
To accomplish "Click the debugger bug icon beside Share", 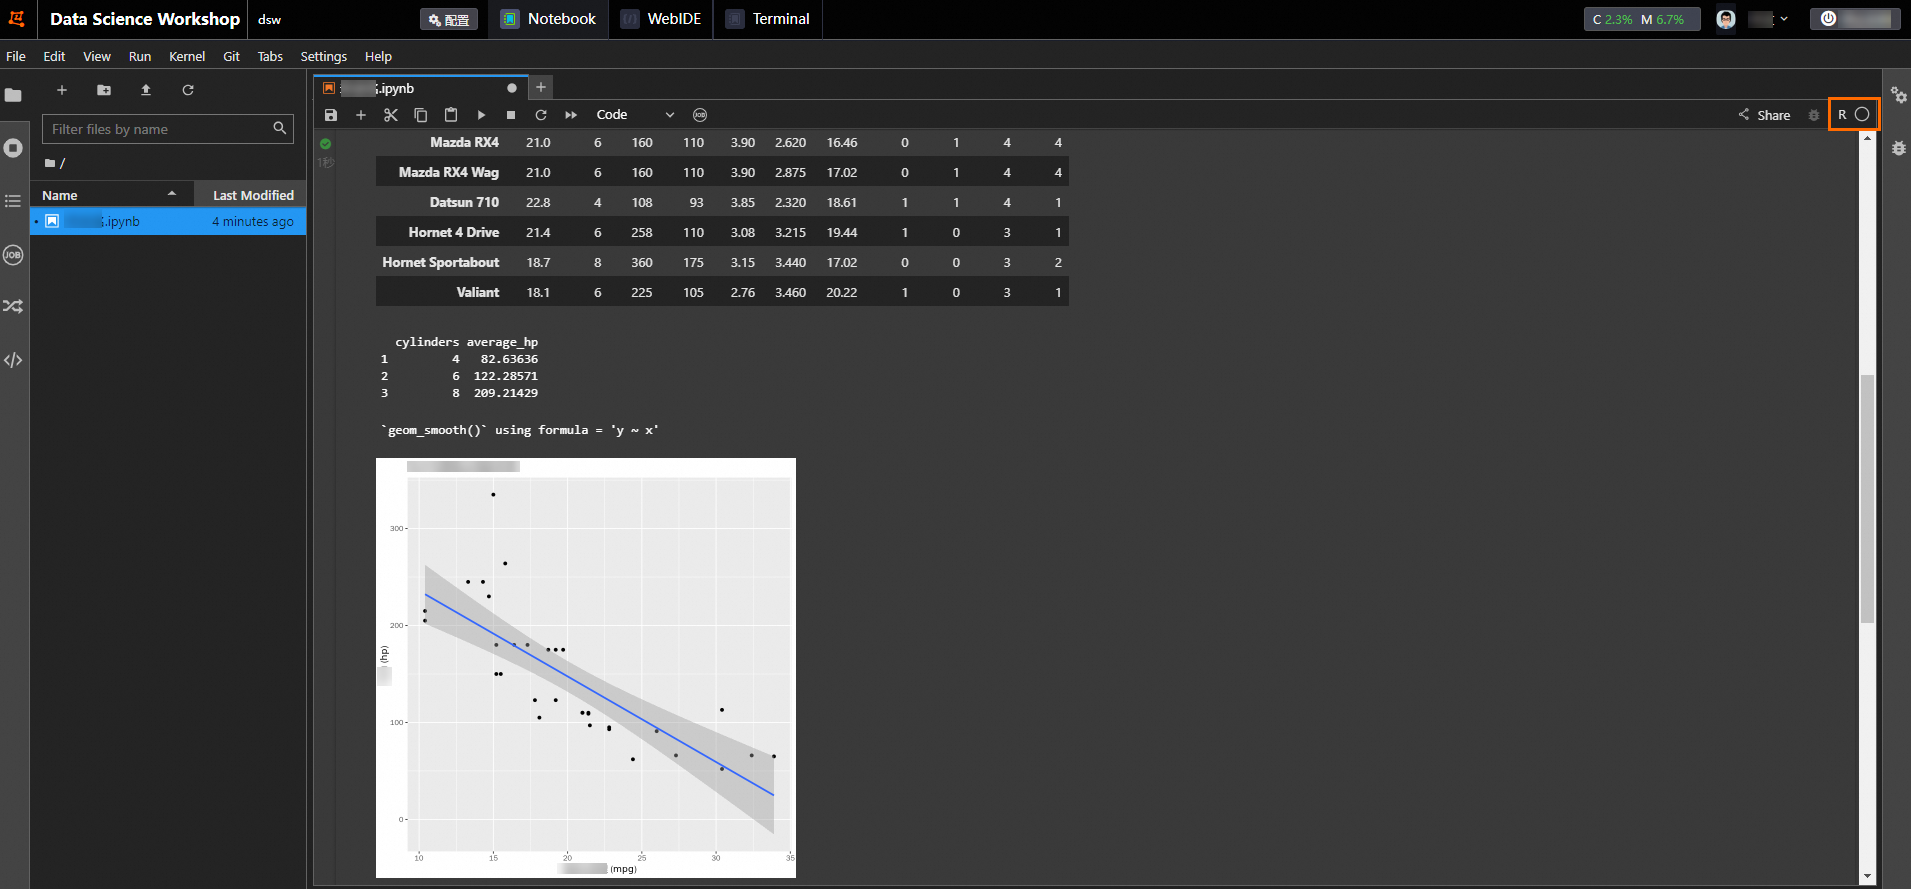I will (x=1814, y=115).
